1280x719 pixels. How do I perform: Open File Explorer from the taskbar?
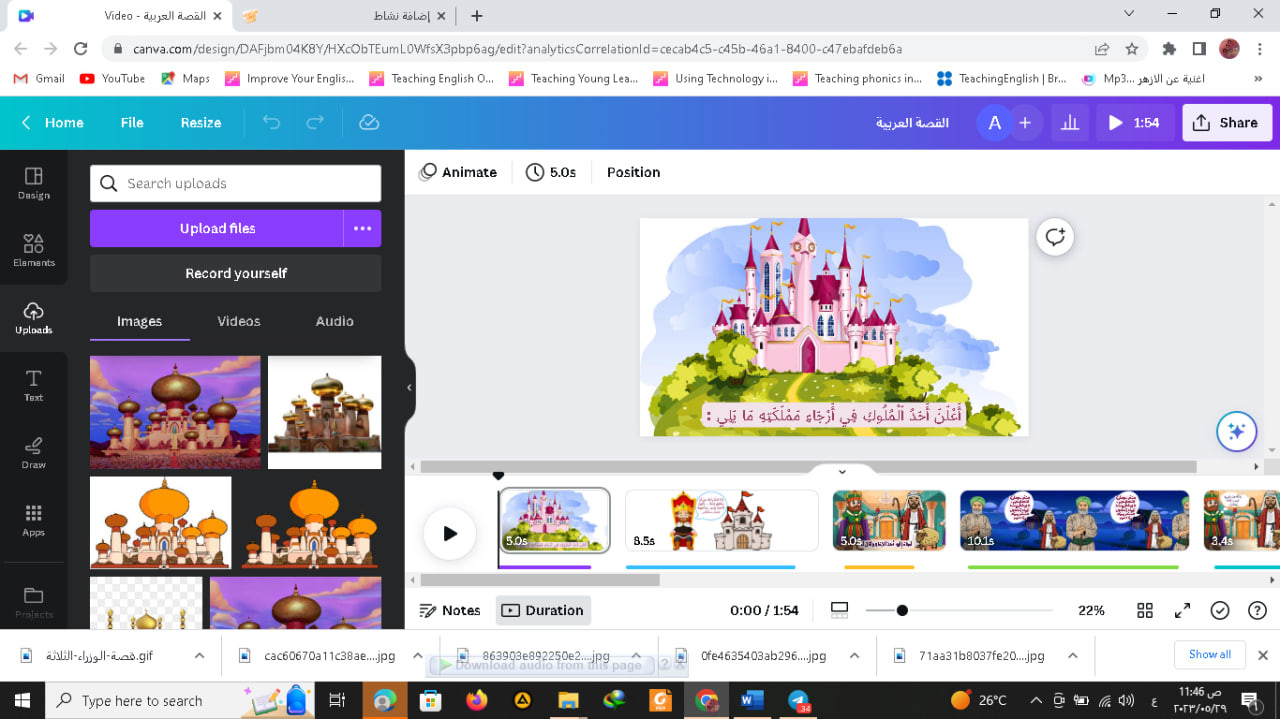tap(568, 700)
